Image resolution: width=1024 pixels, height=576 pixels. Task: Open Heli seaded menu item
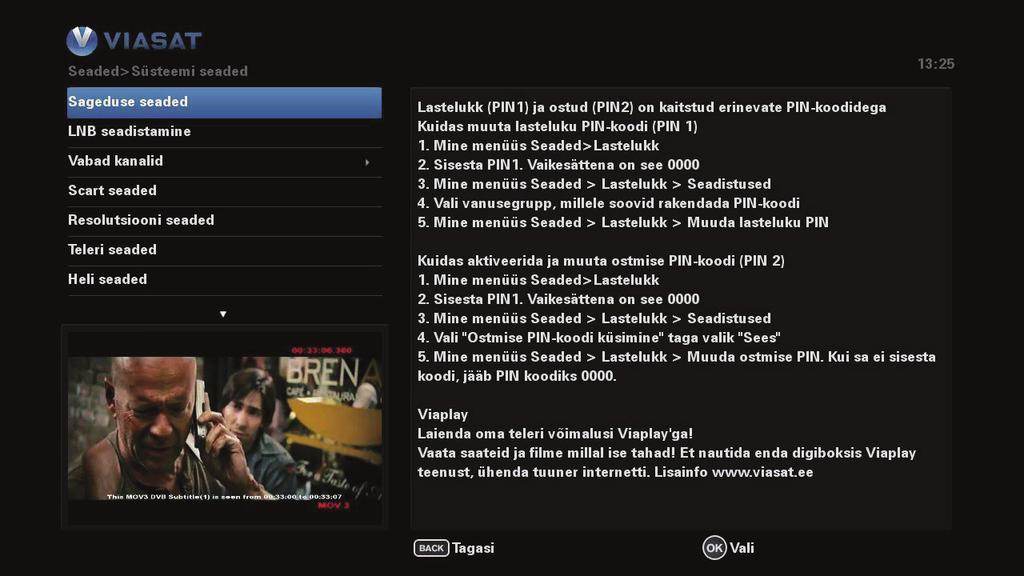[224, 280]
